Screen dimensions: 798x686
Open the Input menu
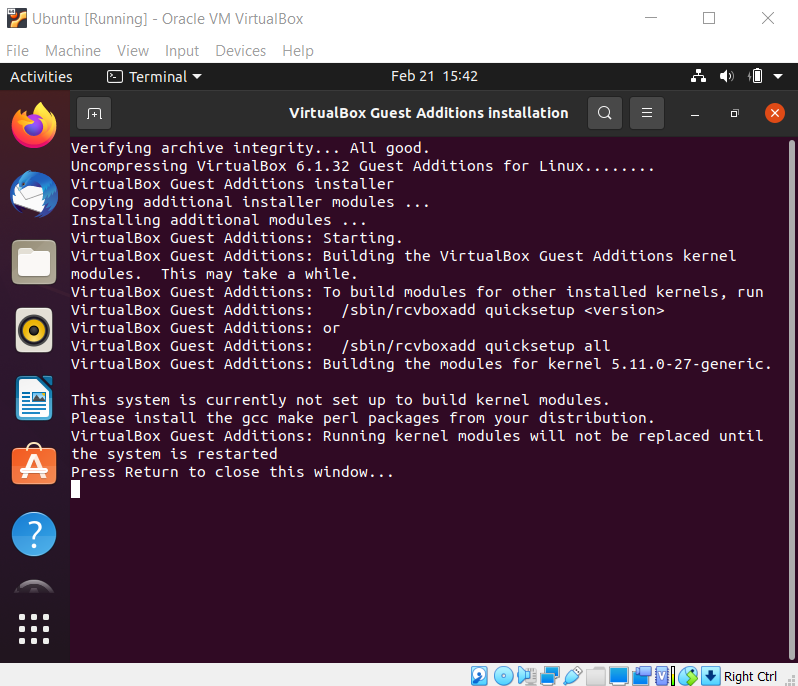pyautogui.click(x=182, y=51)
